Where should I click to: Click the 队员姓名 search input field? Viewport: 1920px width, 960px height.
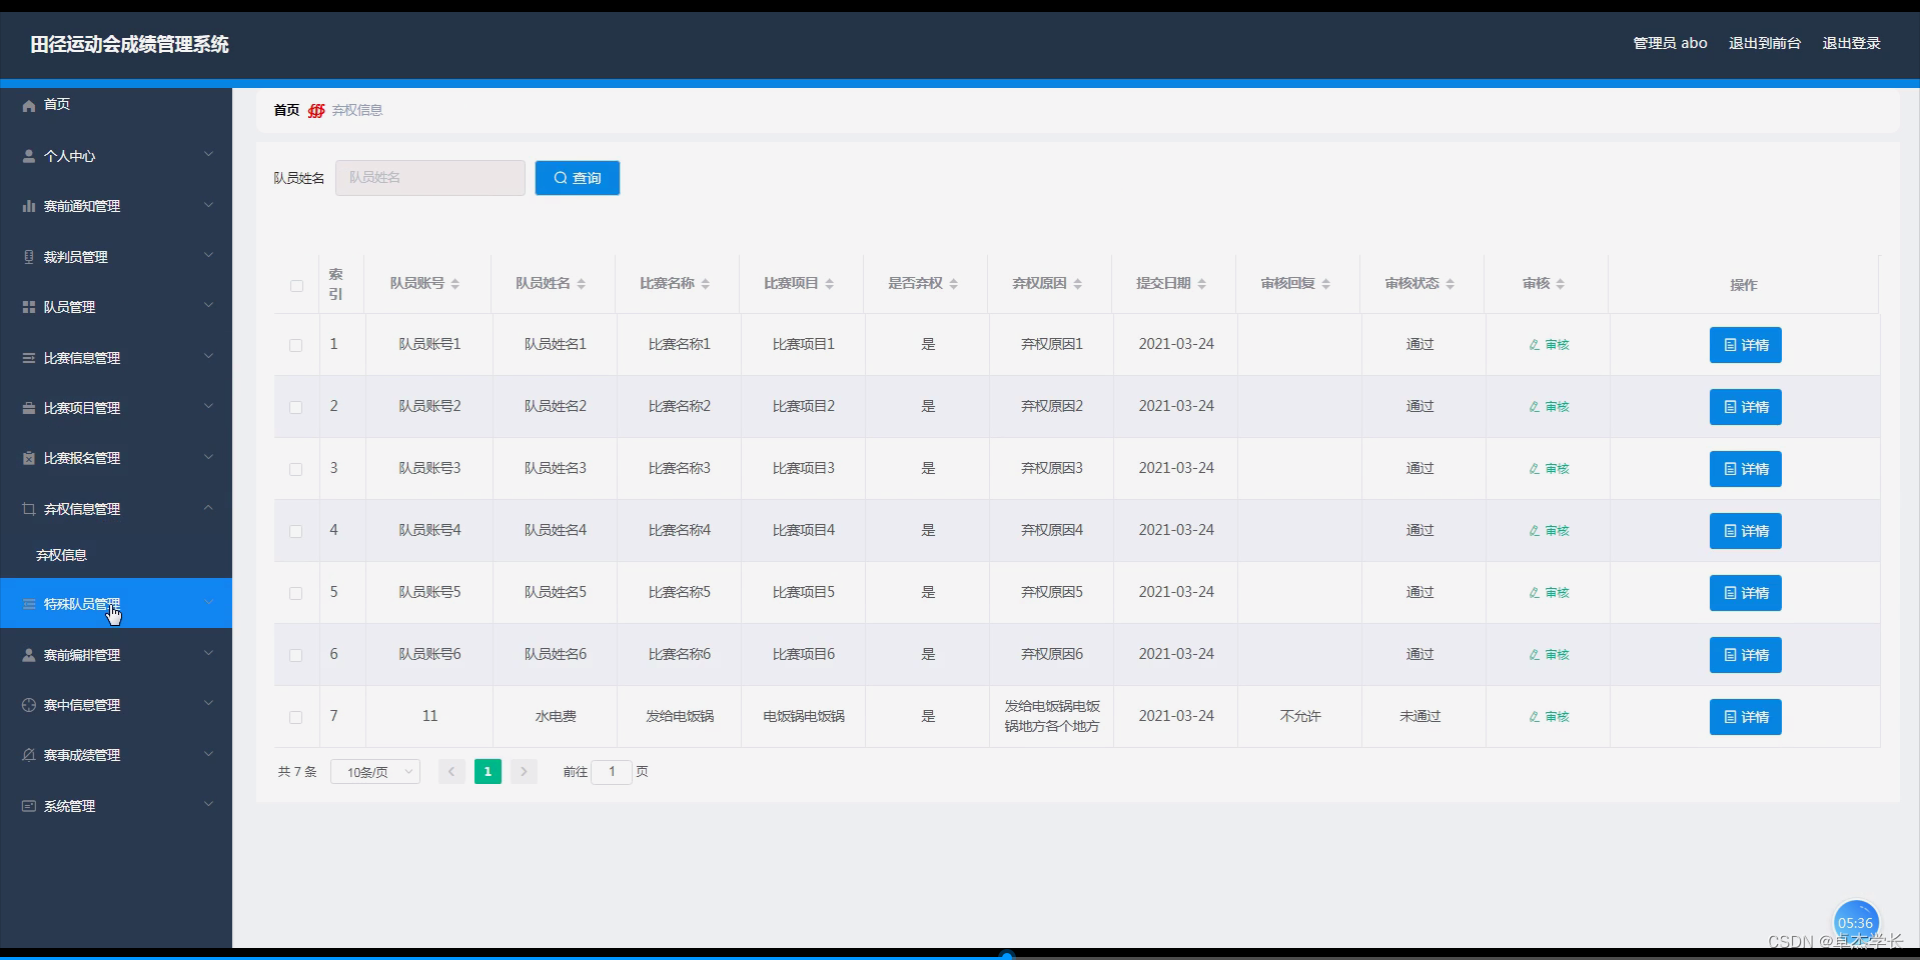point(430,178)
